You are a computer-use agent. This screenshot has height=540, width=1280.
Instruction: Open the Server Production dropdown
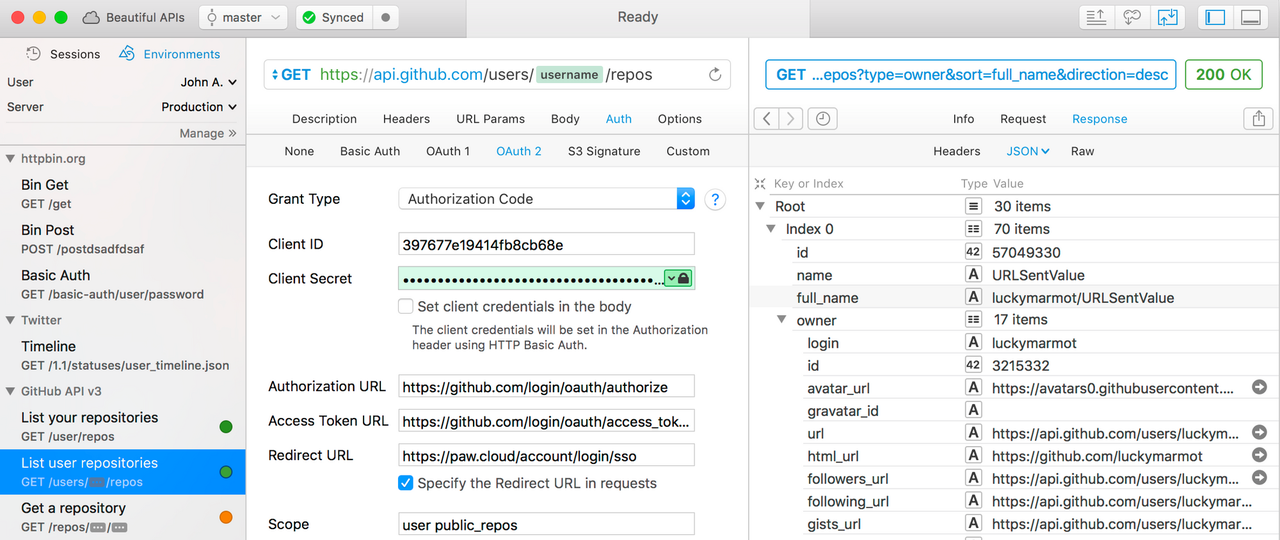click(199, 107)
